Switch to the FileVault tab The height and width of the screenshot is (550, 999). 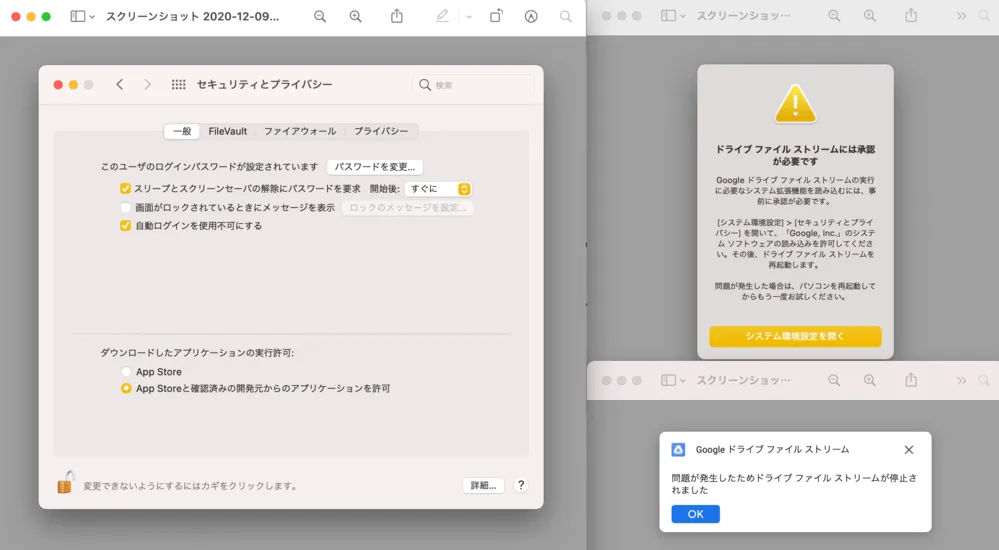tap(227, 131)
